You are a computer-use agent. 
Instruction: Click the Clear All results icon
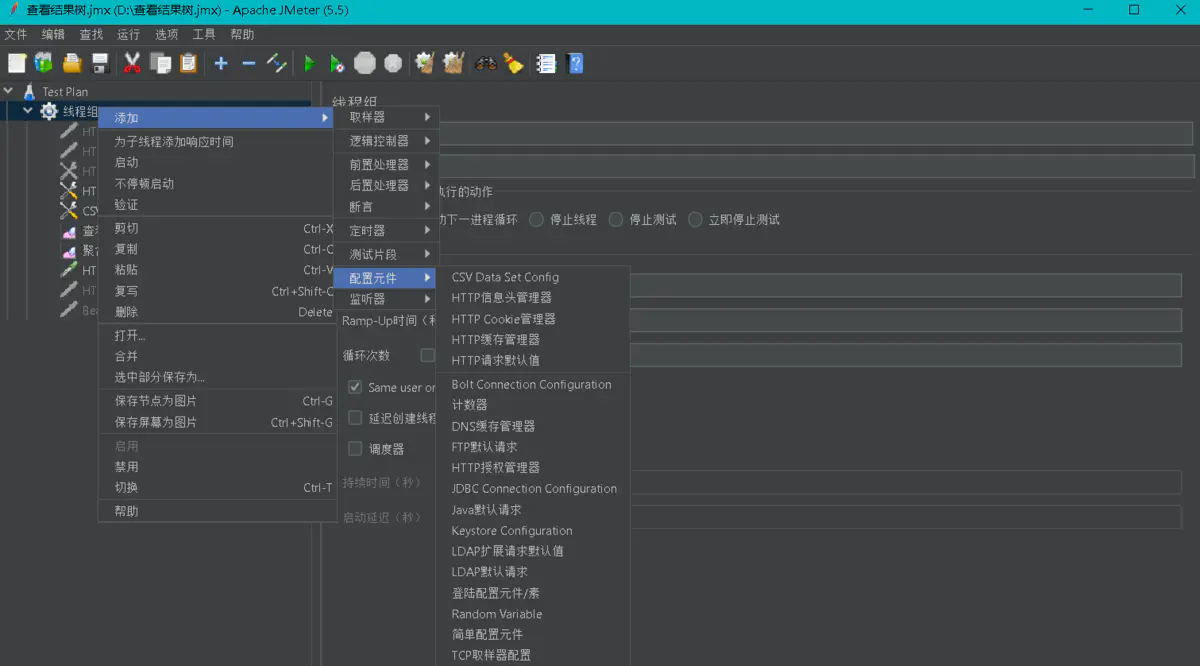[453, 63]
